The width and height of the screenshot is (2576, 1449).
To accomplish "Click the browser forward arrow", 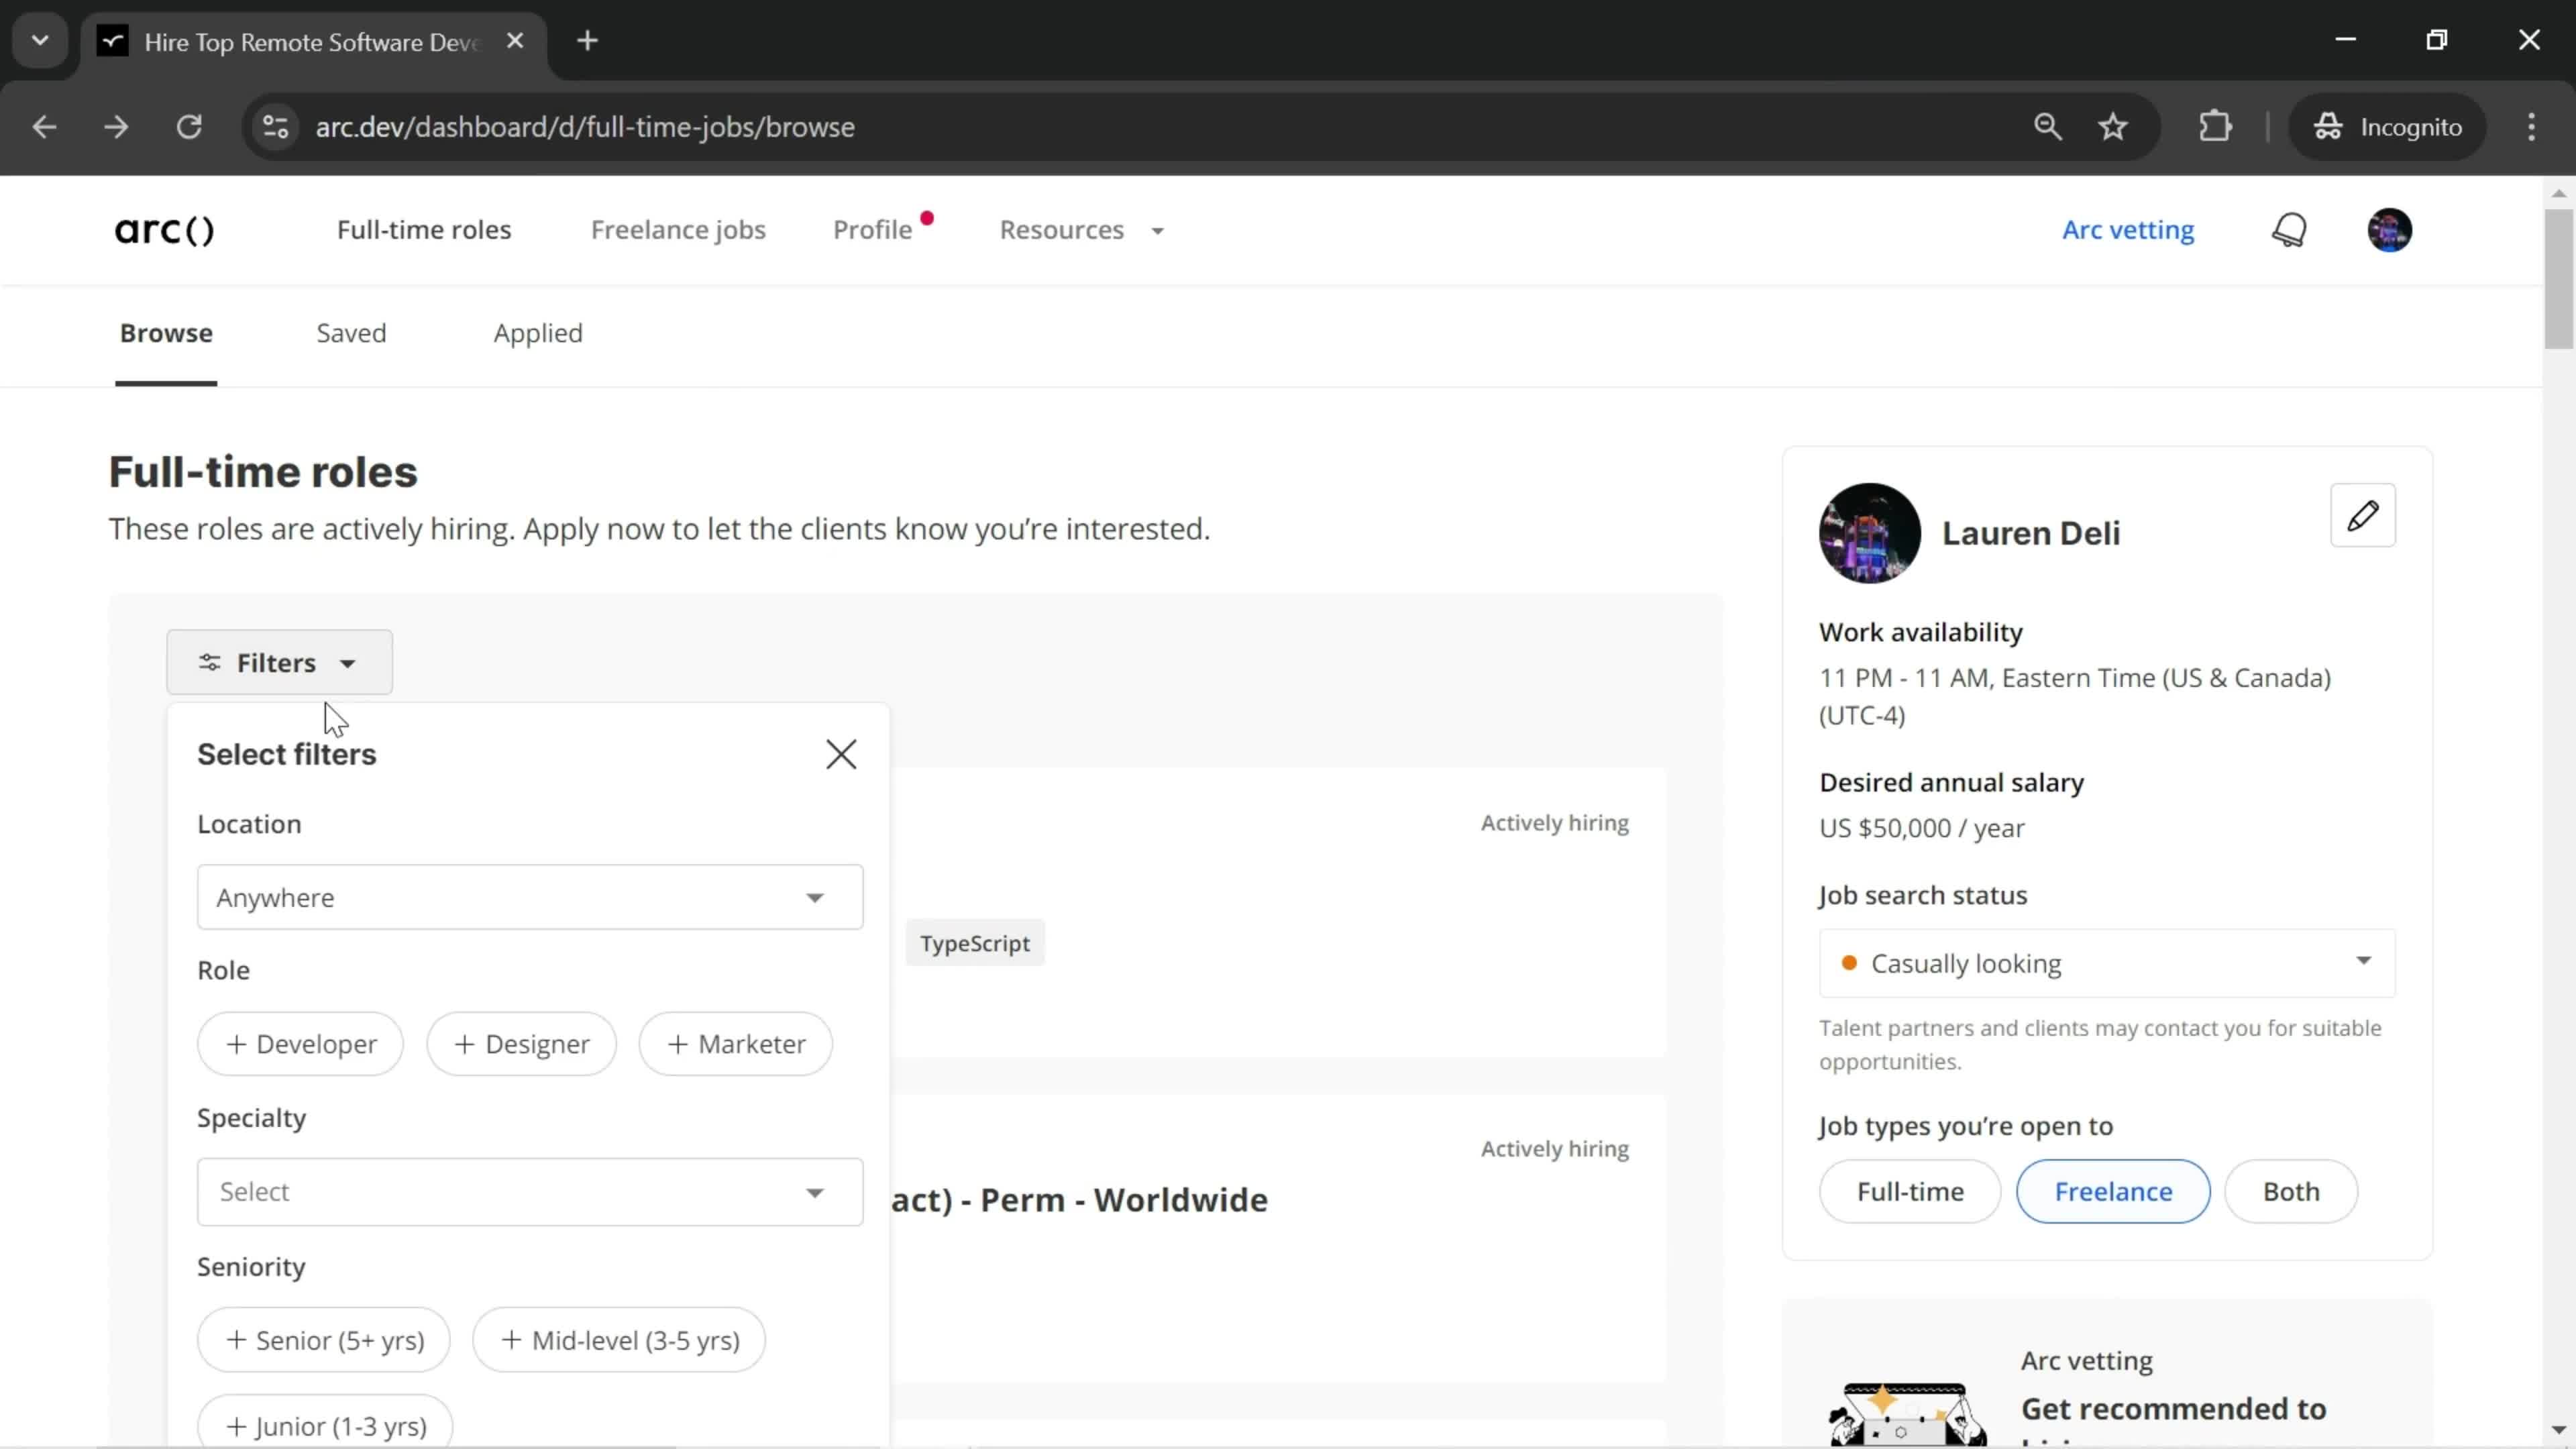I will point(117,127).
